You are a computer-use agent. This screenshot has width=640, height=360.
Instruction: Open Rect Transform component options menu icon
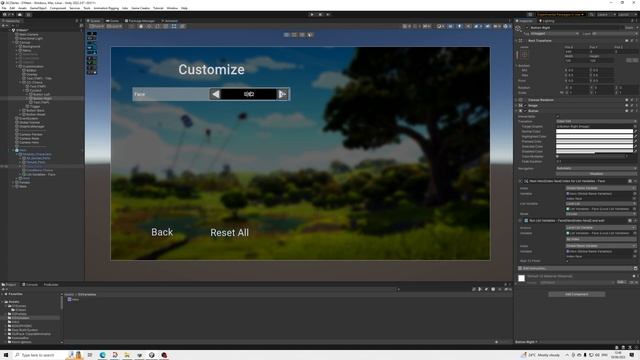(636, 40)
